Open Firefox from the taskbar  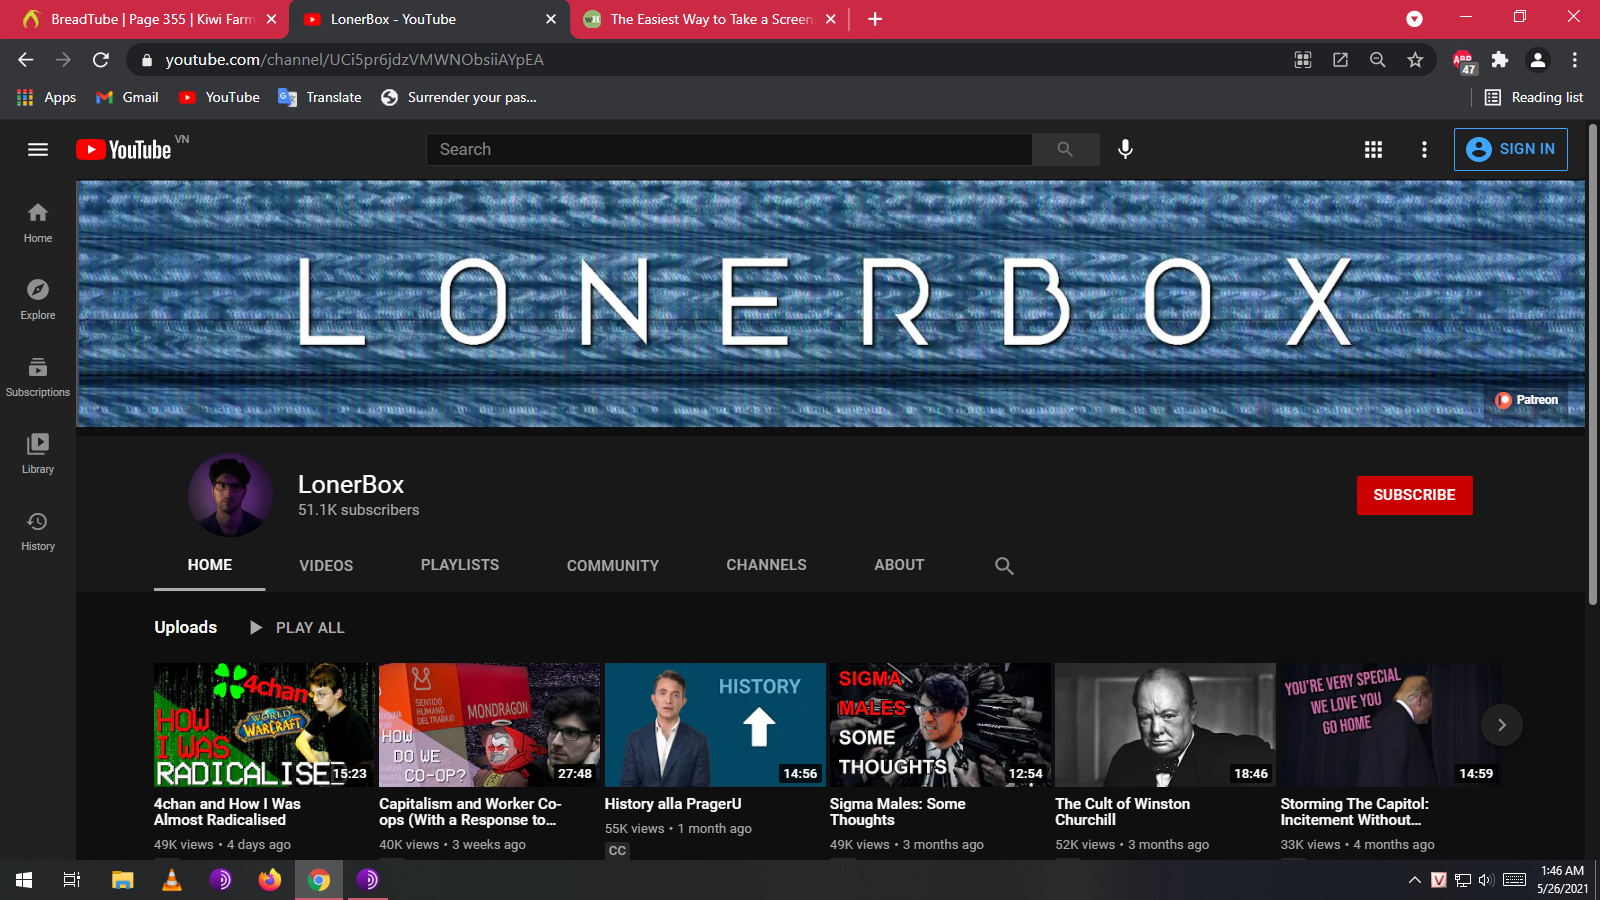(x=270, y=880)
